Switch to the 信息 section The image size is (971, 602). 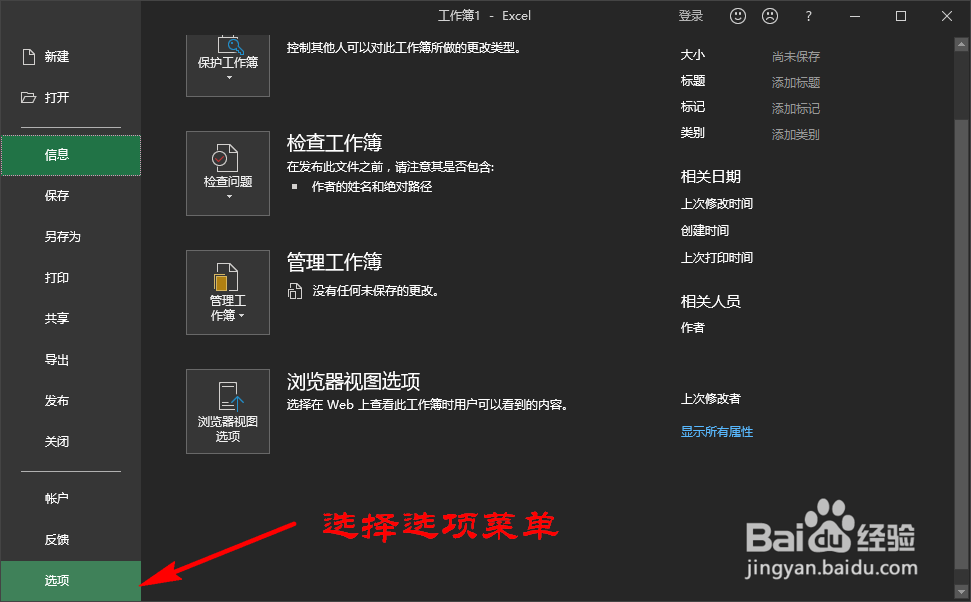coord(57,156)
